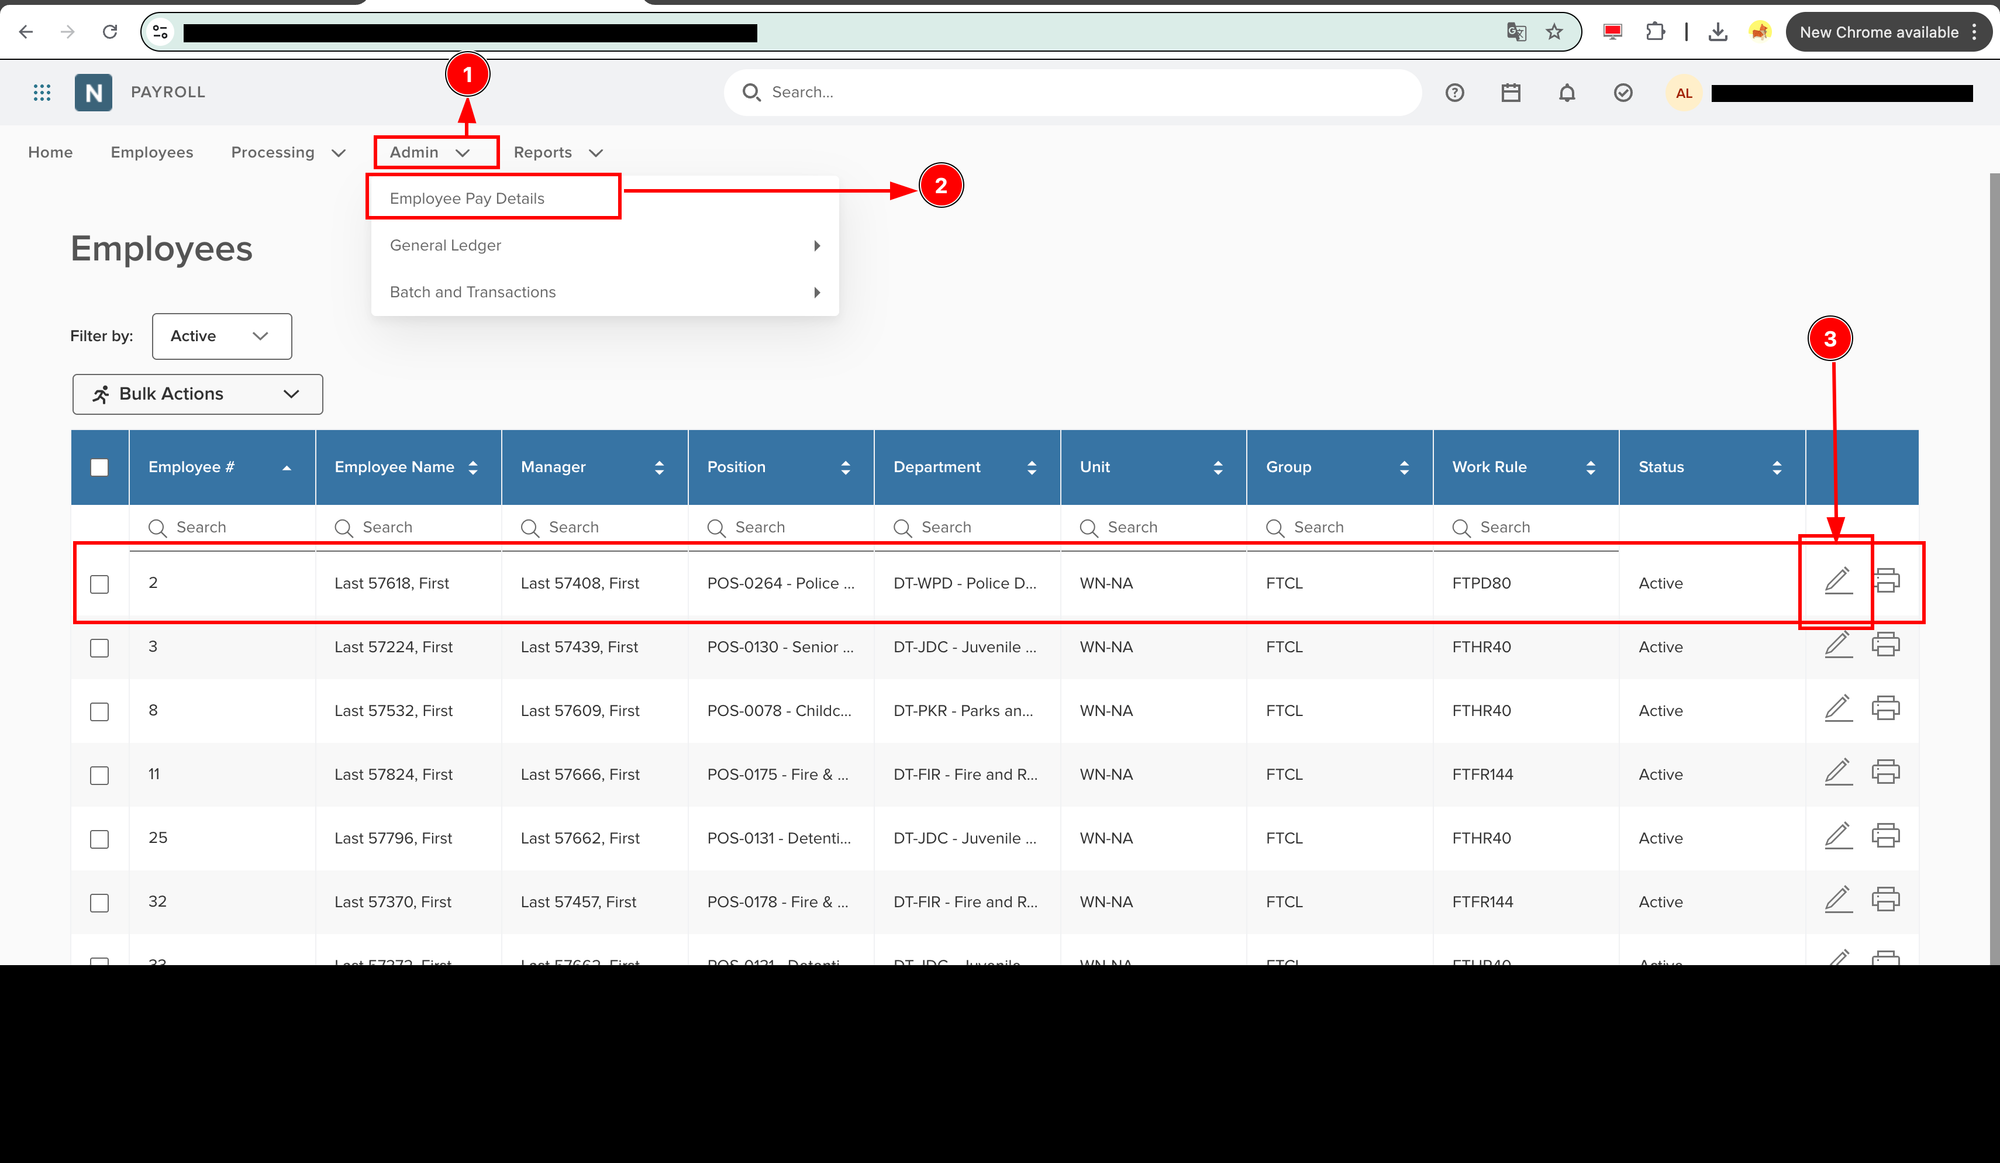Viewport: 2000px width, 1163px height.
Task: Check the box for employee 2
Action: tap(99, 584)
